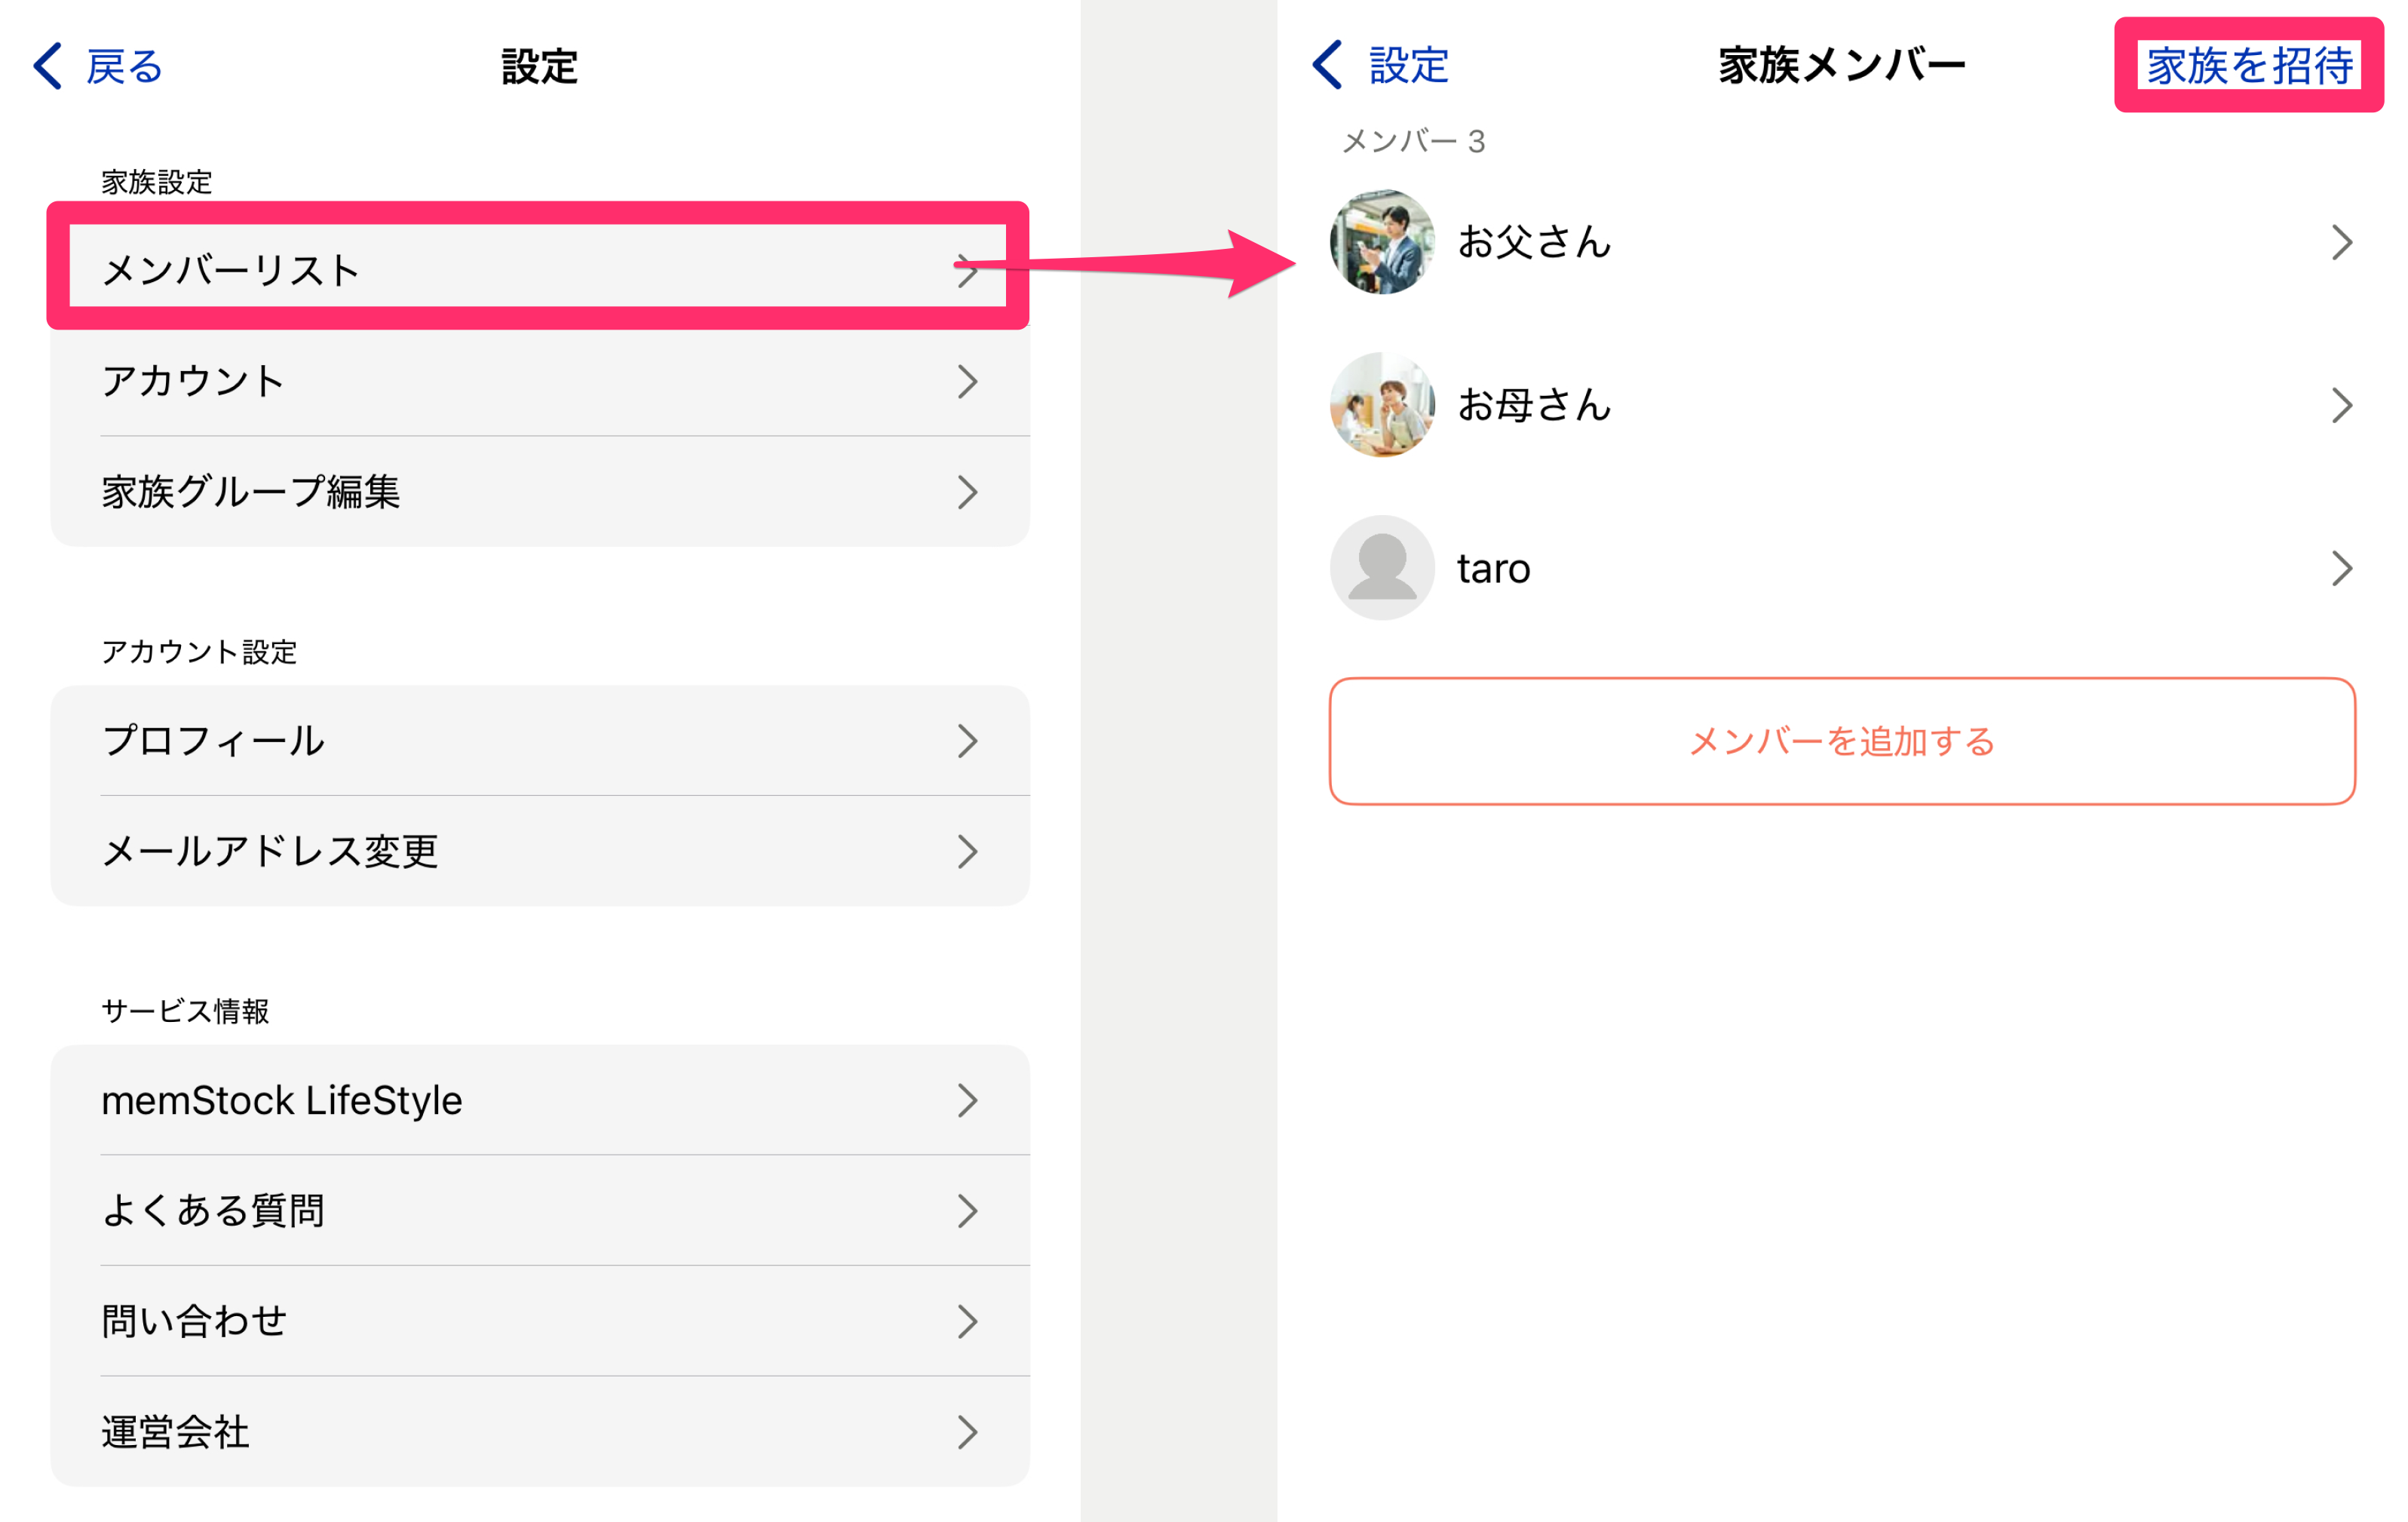
Task: Click the chevron on お父さん row
Action: (x=2341, y=242)
